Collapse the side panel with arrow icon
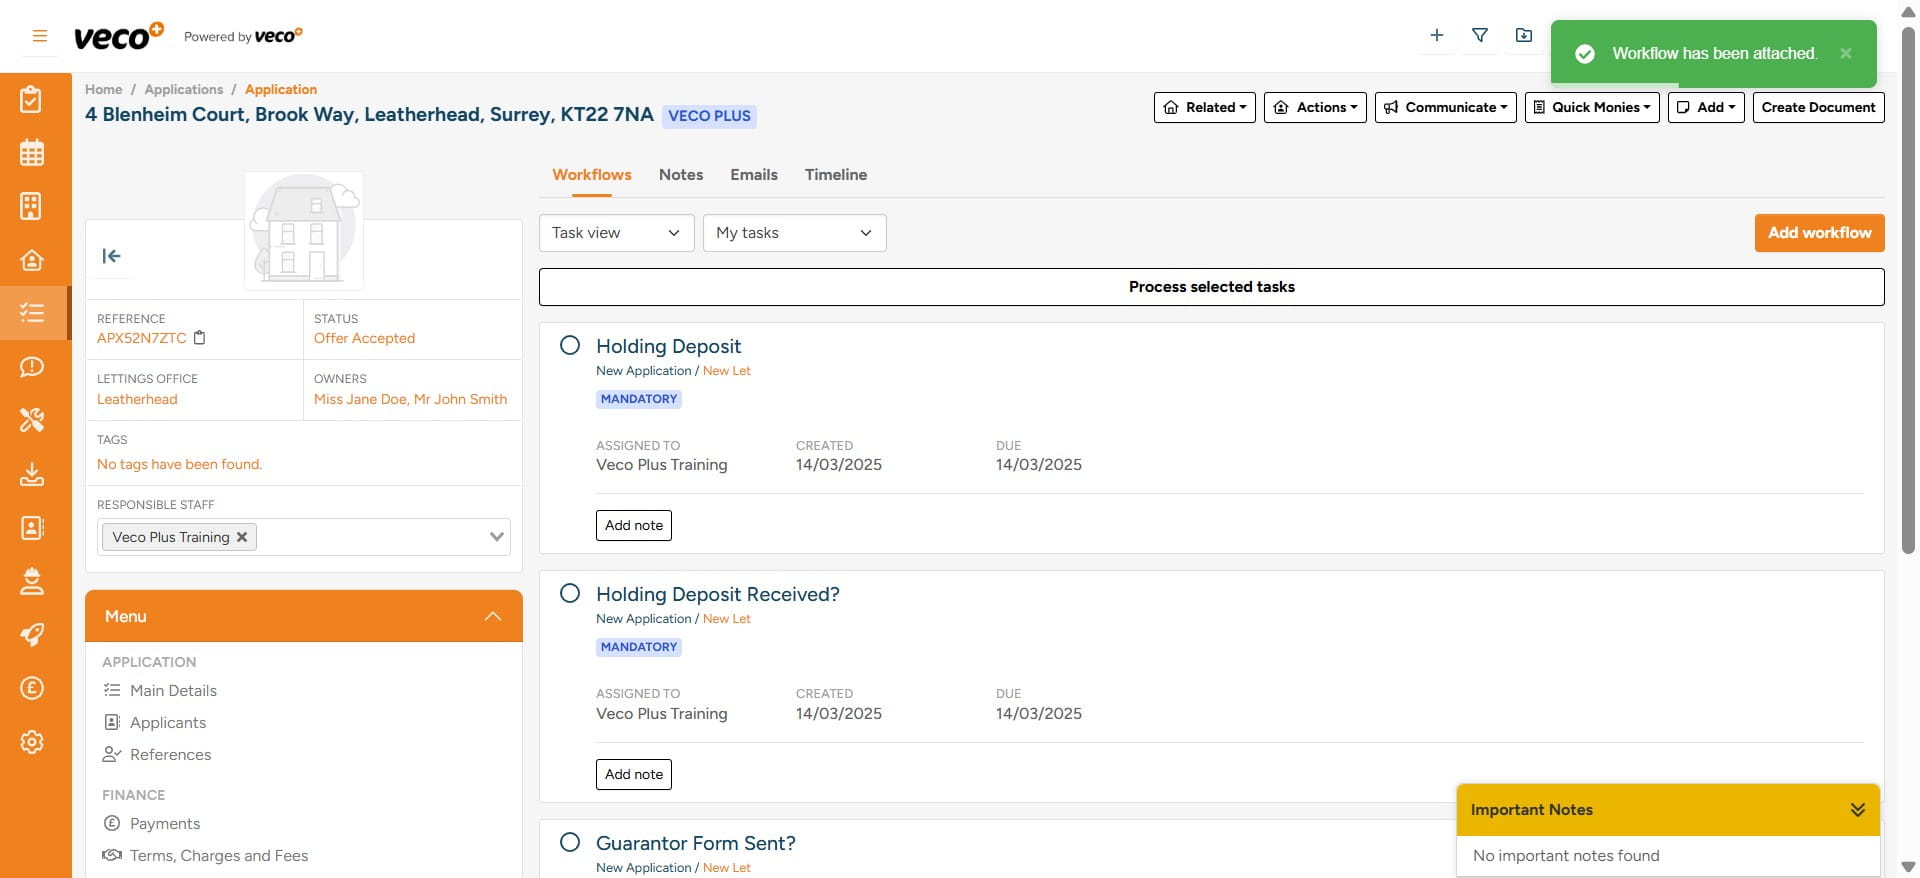Viewport: 1920px width, 878px height. click(x=112, y=256)
